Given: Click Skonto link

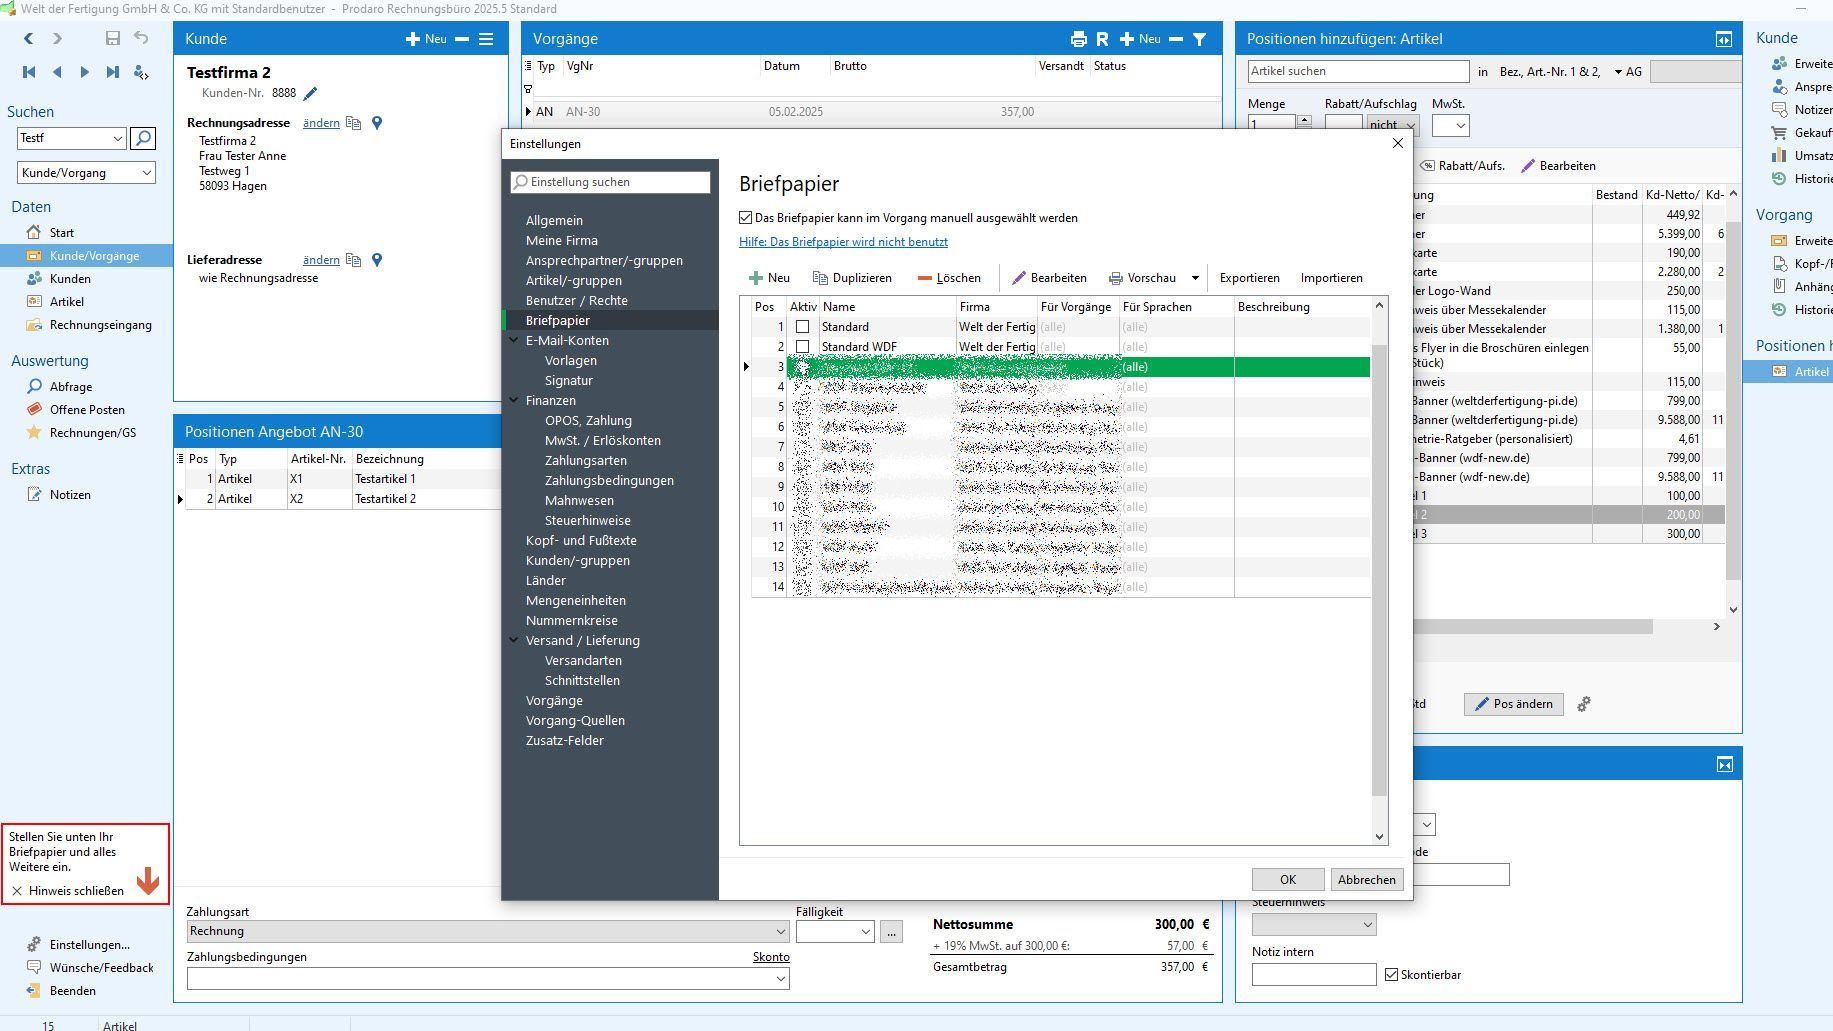Looking at the screenshot, I should pos(771,957).
